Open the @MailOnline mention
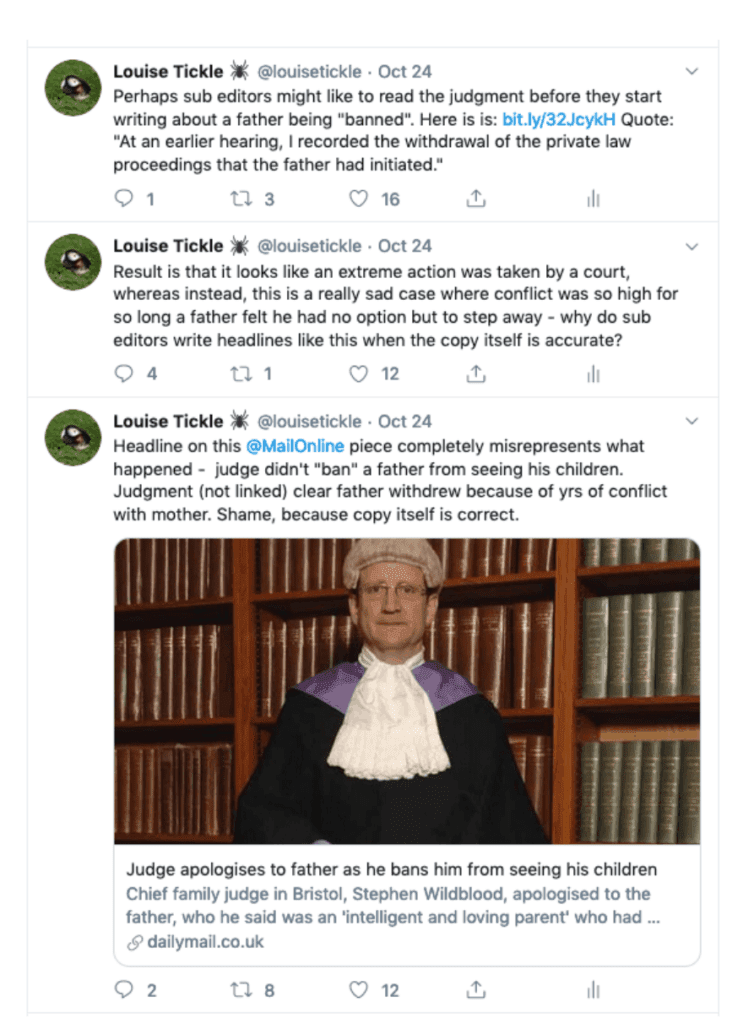Screen dimensions: 743x1024 tap(295, 446)
